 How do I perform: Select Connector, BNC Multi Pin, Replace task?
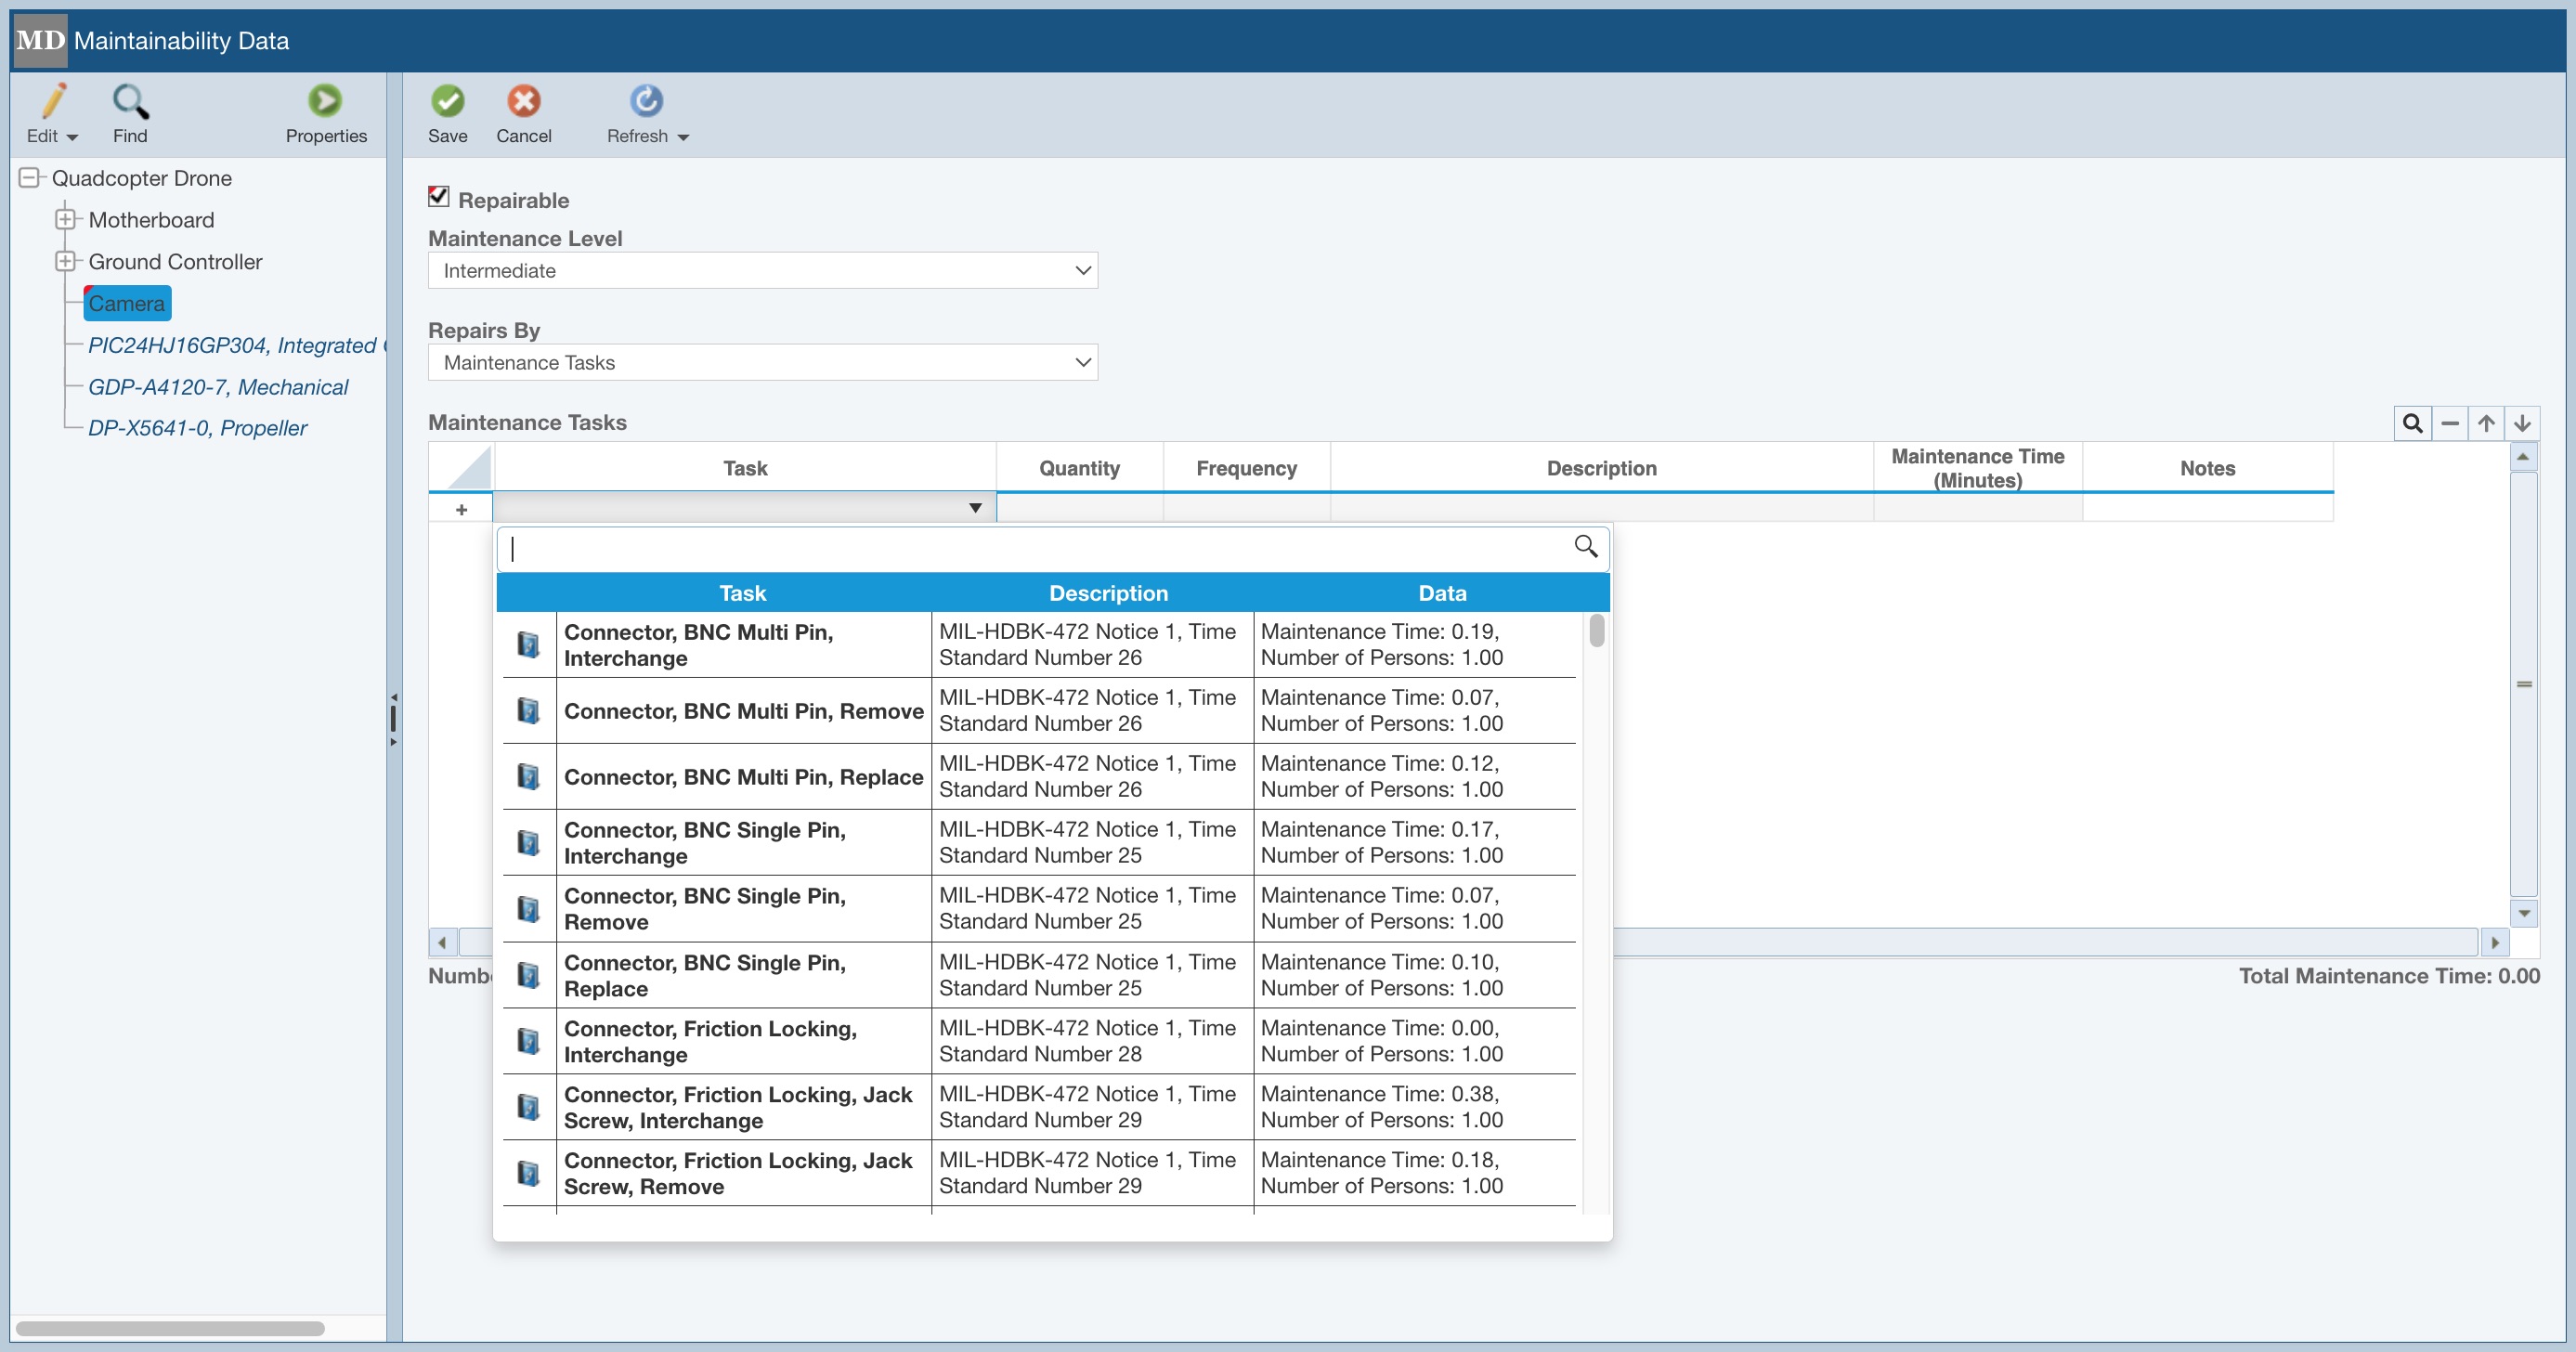click(743, 777)
